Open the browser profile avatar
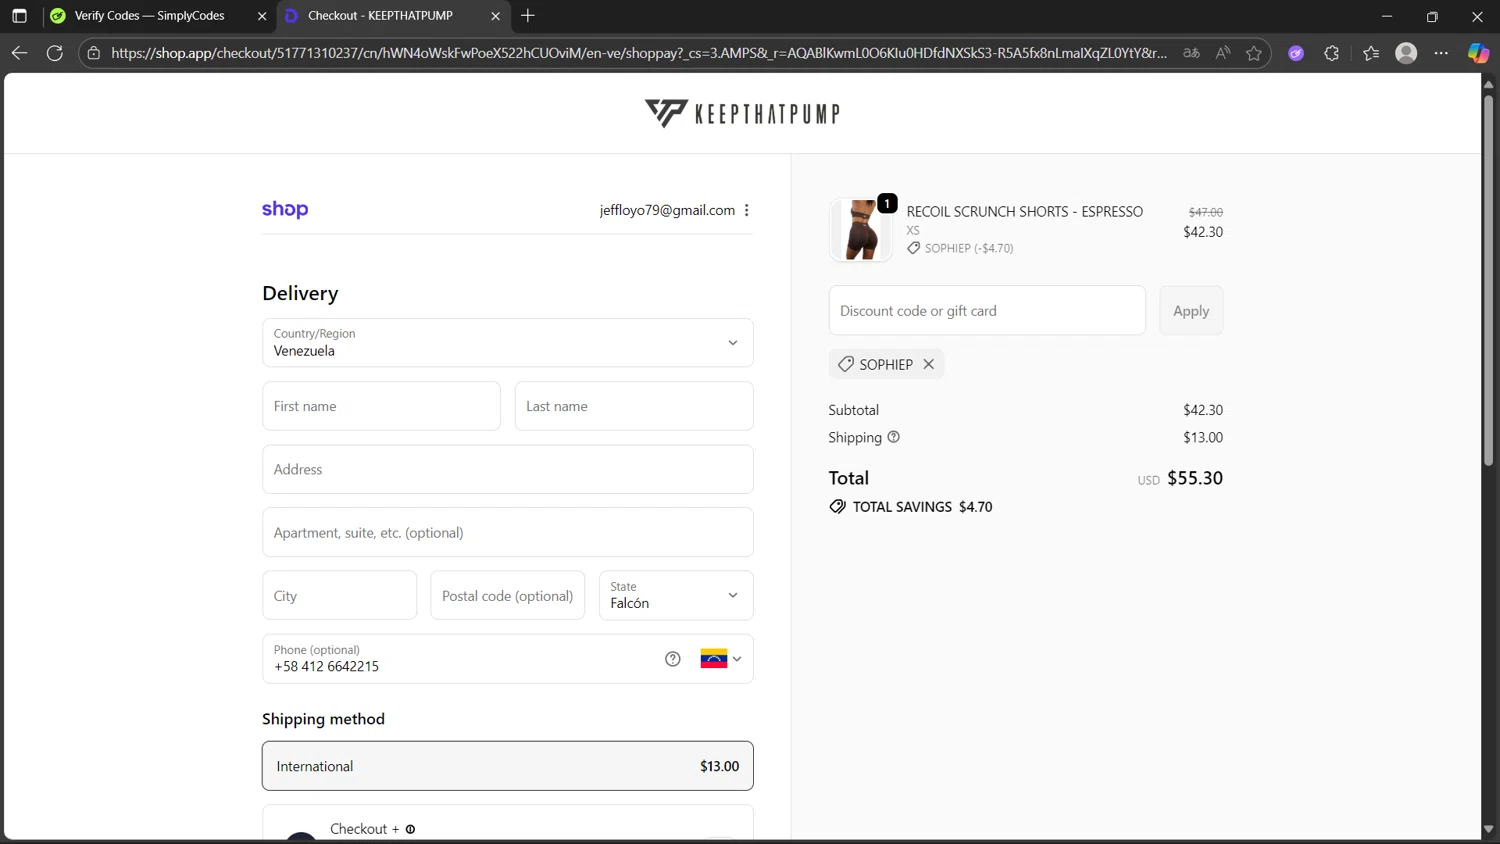The height and width of the screenshot is (844, 1500). pos(1406,53)
